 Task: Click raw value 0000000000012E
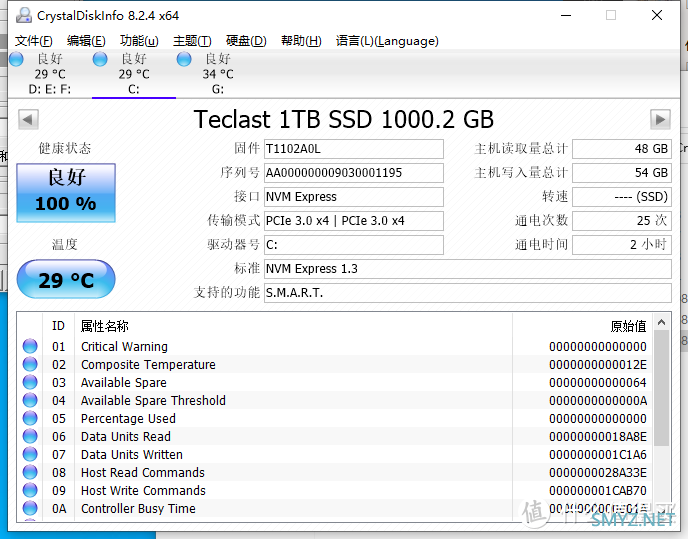pyautogui.click(x=598, y=365)
